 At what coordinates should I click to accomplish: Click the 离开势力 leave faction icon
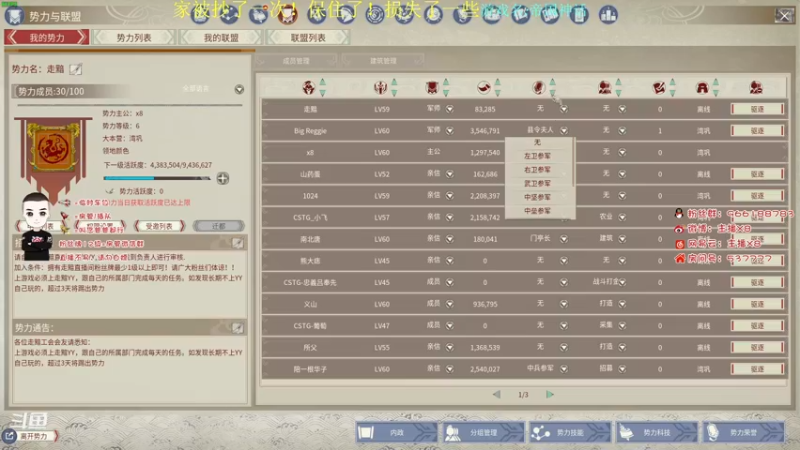pos(9,436)
